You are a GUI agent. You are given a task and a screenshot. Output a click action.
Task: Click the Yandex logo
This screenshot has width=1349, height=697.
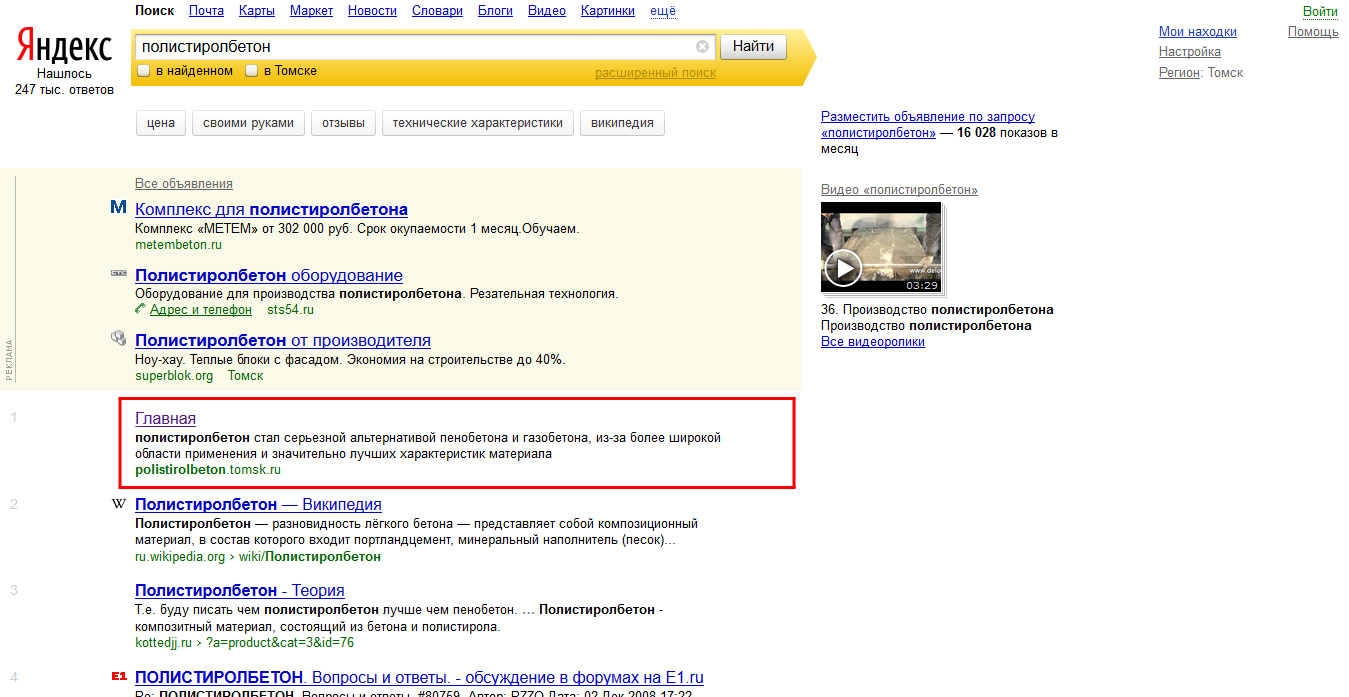point(64,46)
